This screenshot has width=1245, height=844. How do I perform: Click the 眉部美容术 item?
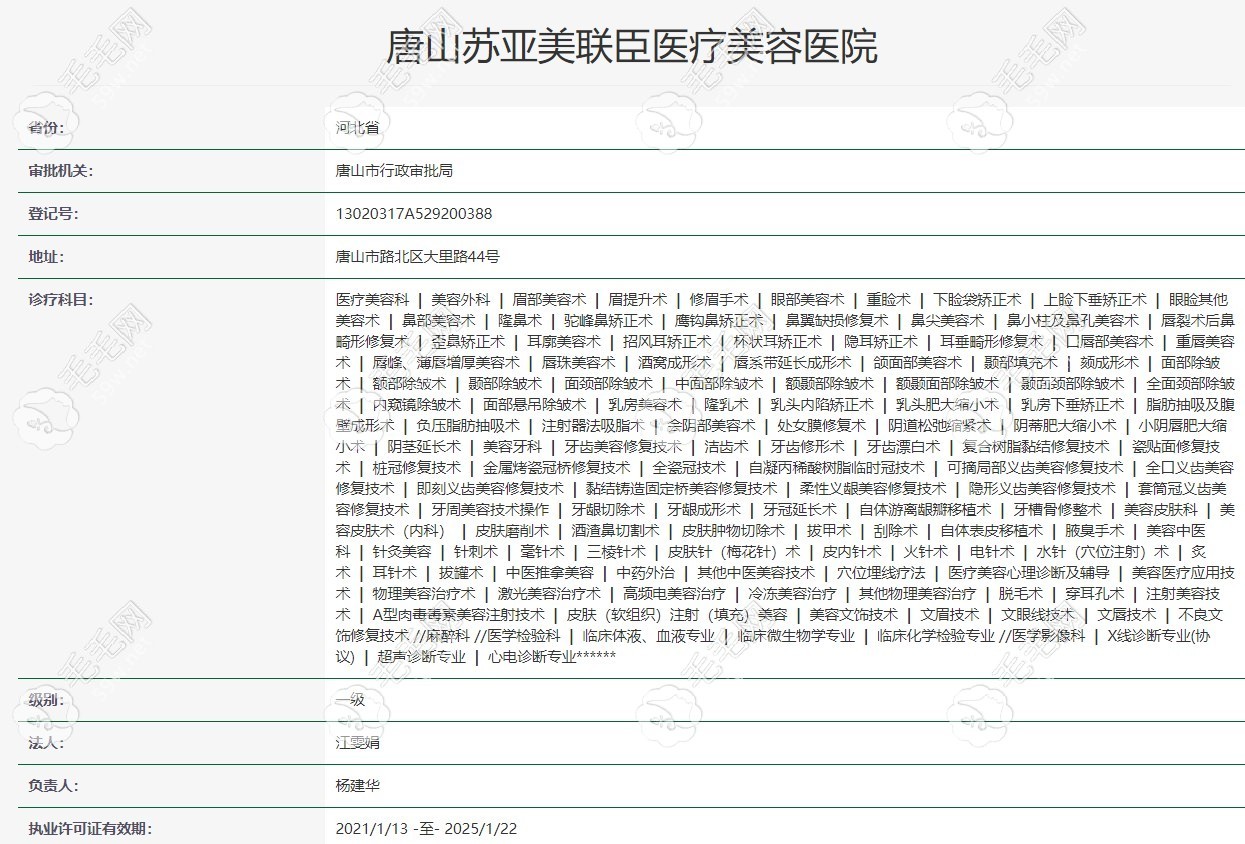pos(549,300)
